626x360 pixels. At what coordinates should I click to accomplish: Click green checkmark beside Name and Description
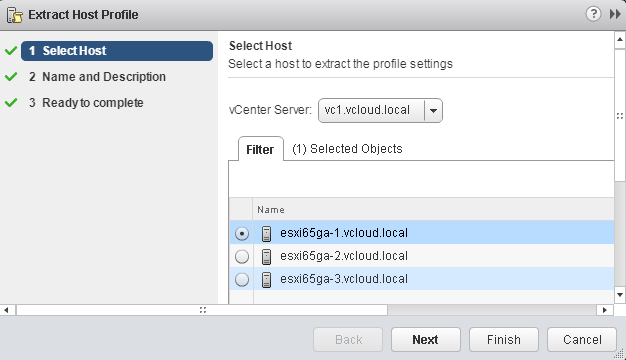click(11, 76)
